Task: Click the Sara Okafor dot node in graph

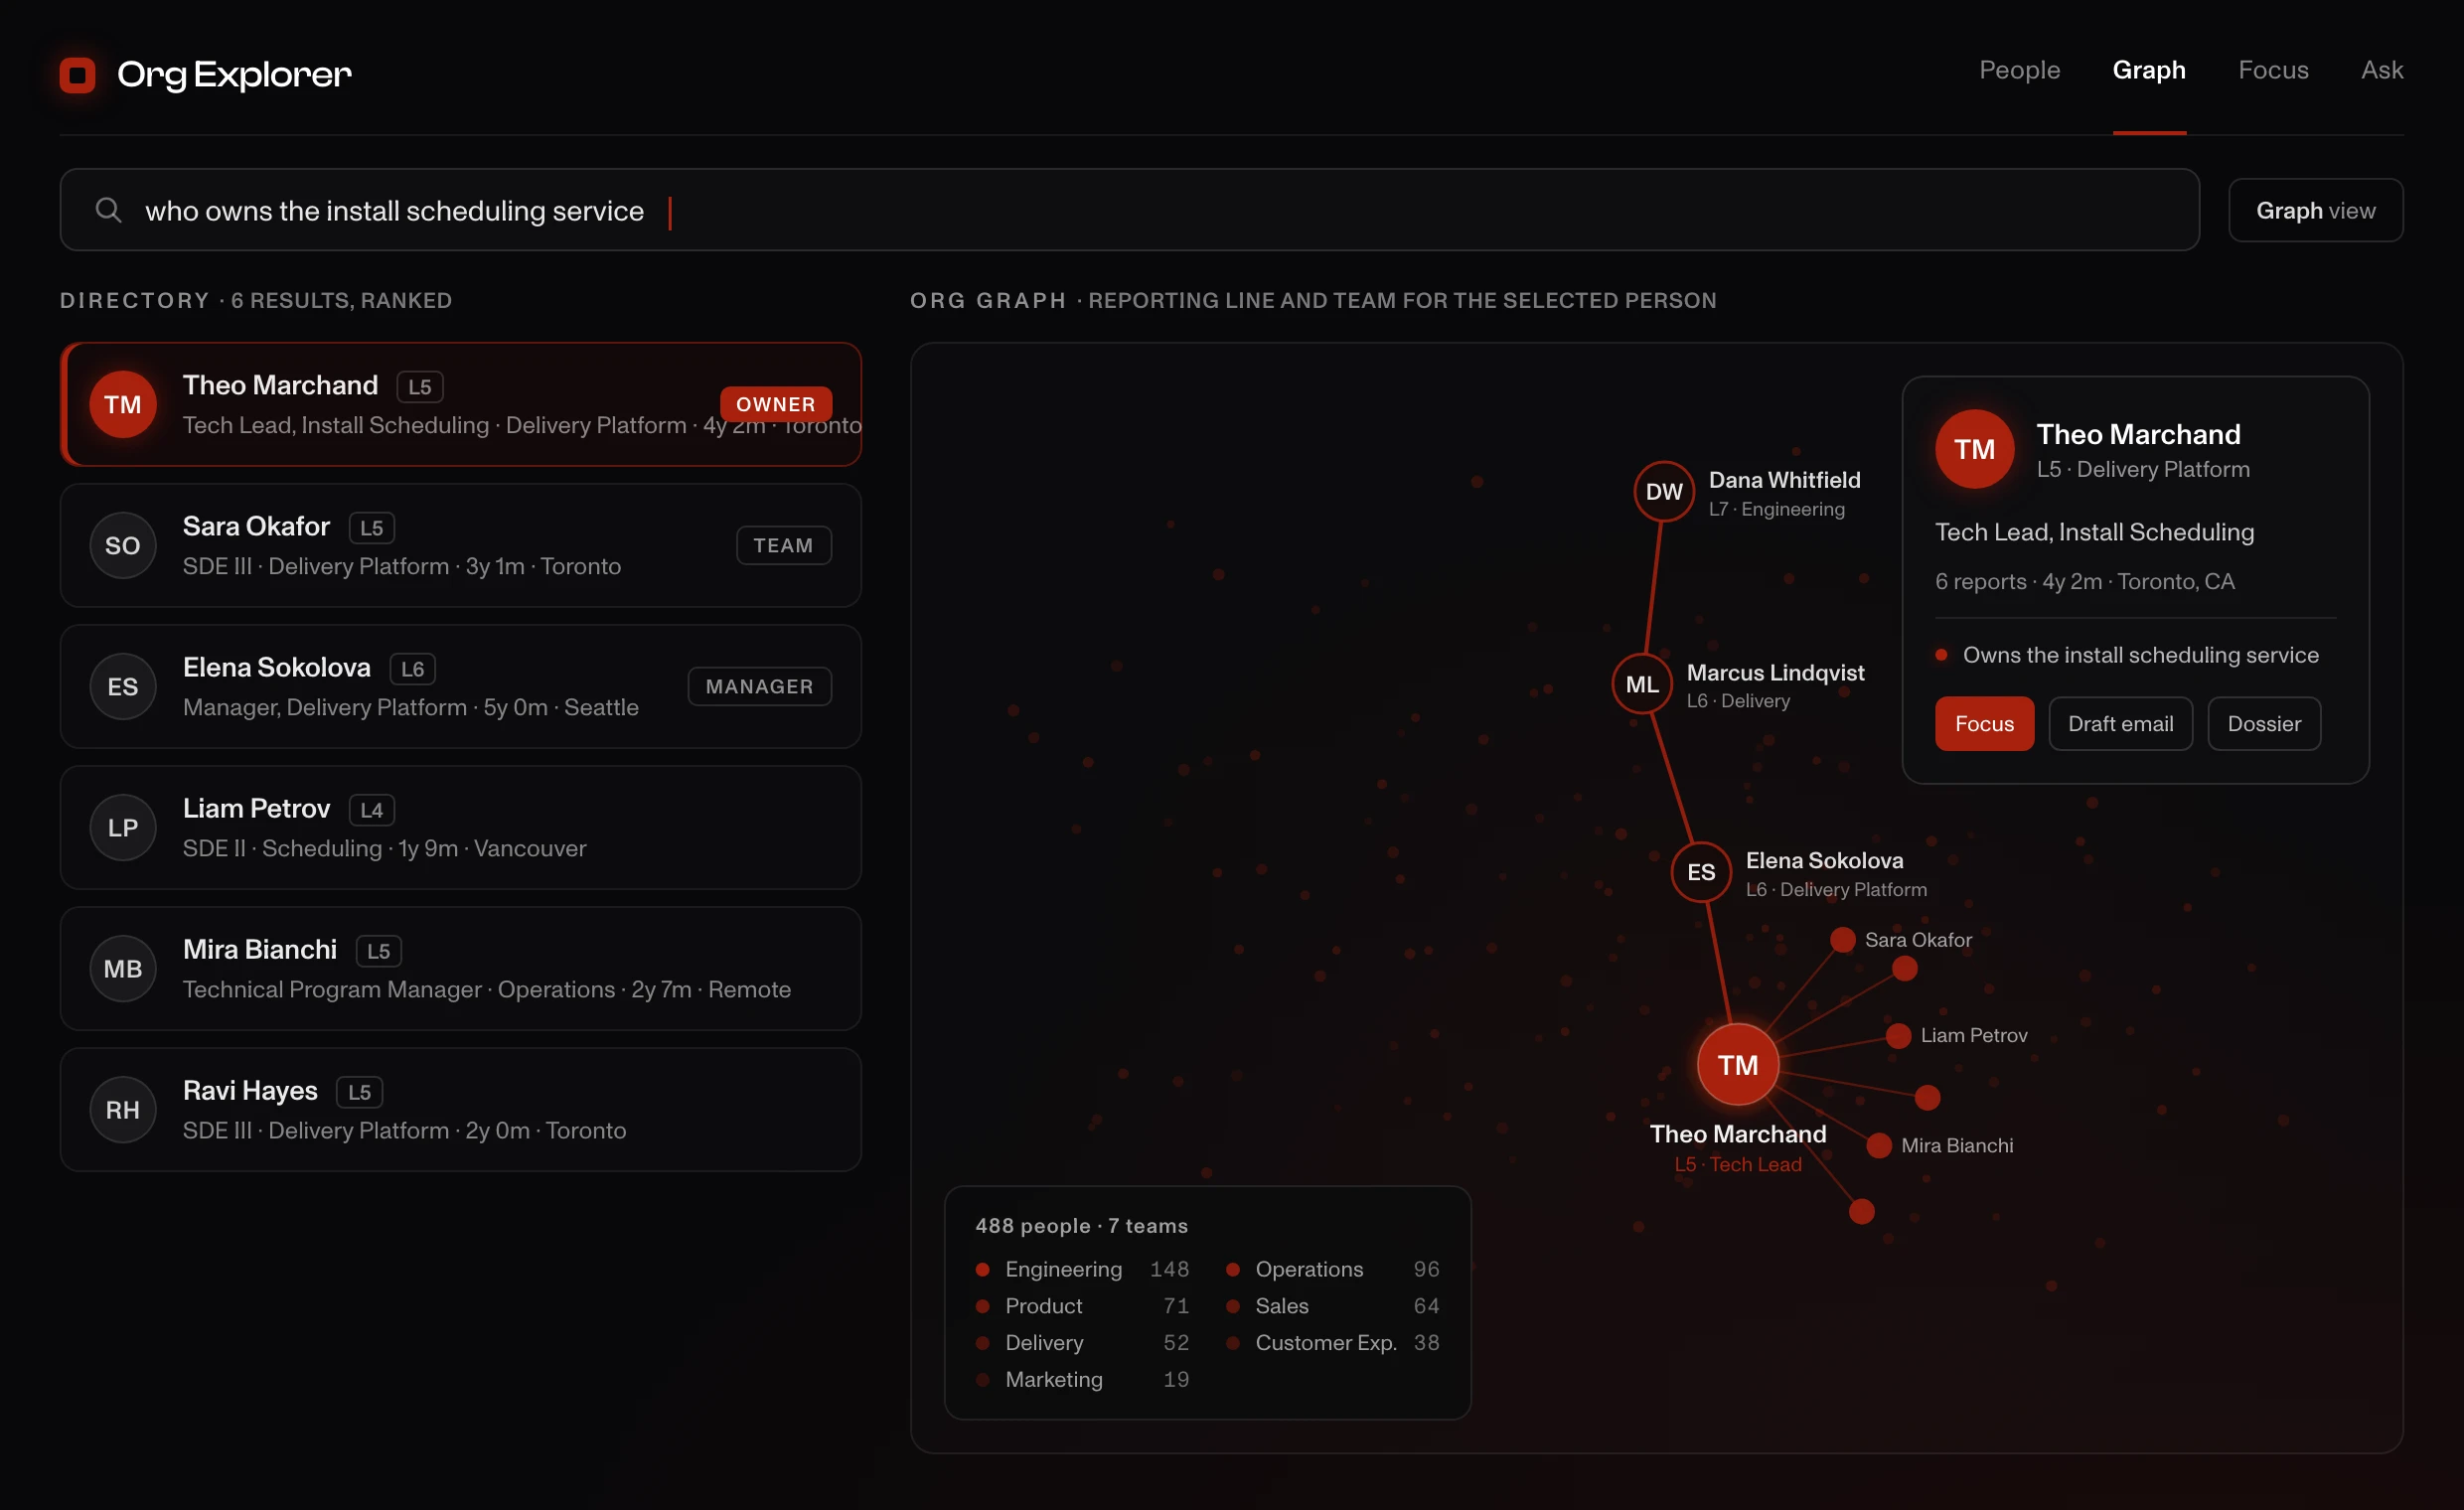Action: coord(1842,939)
